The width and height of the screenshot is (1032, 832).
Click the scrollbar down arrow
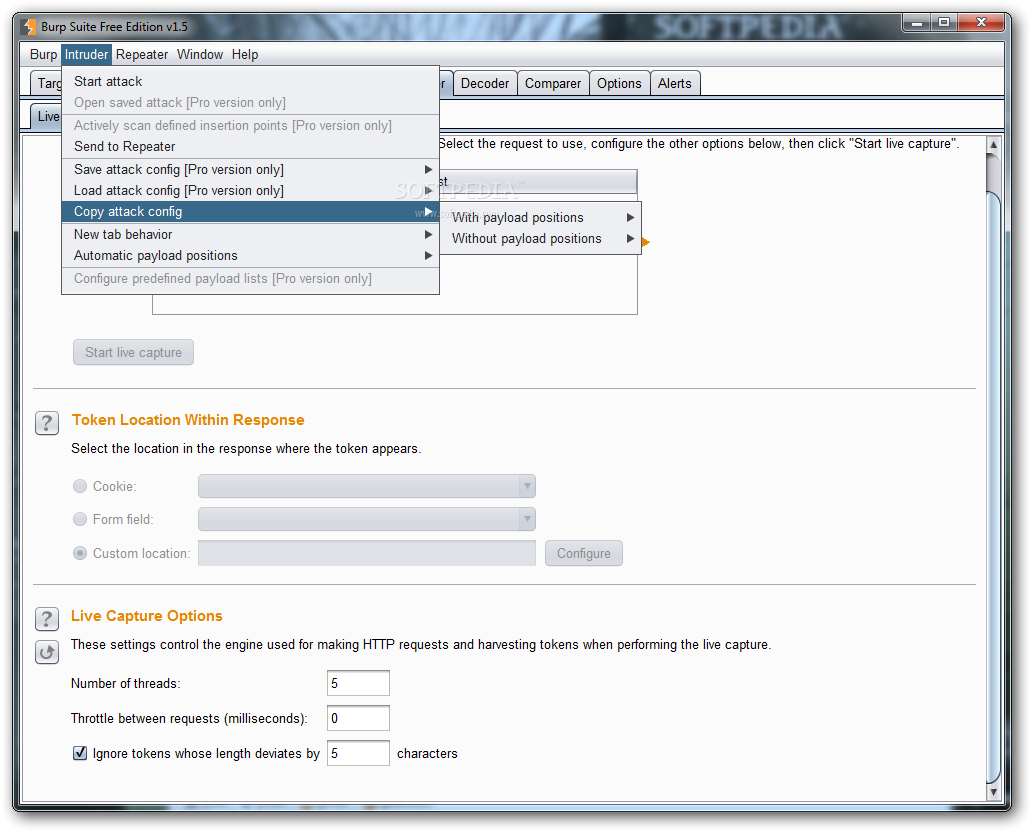[x=994, y=792]
